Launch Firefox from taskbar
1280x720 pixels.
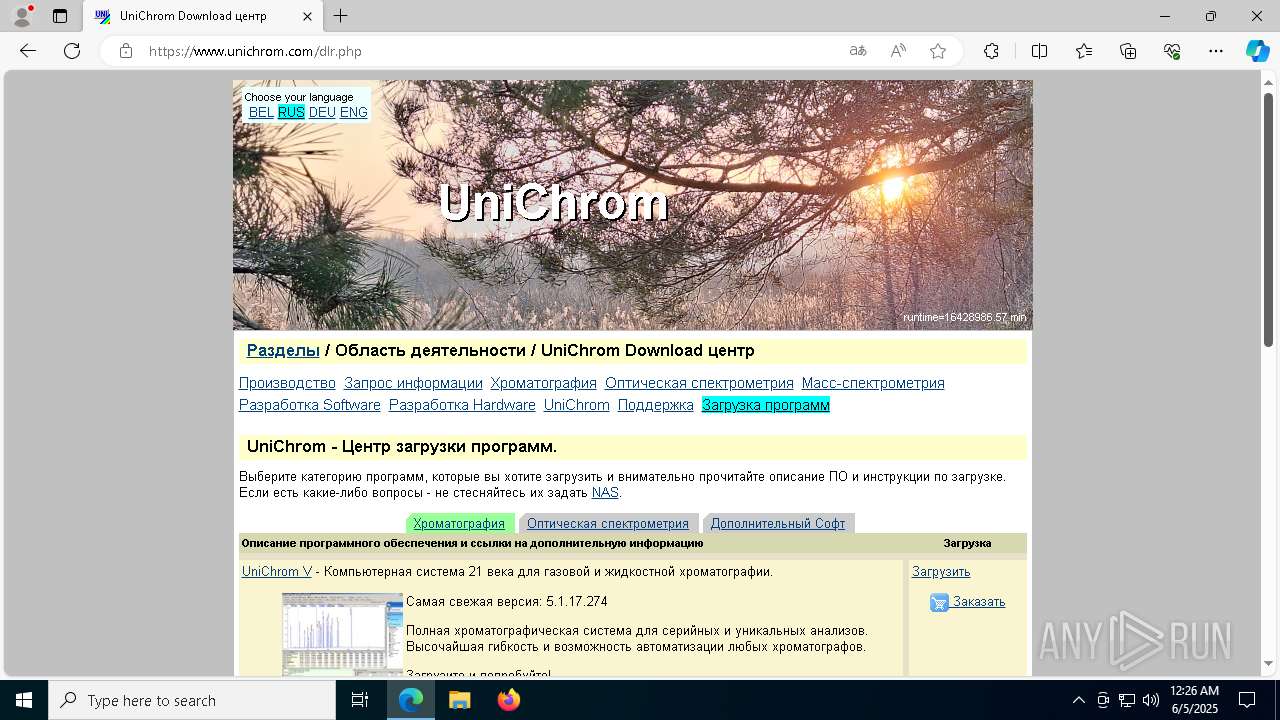click(x=509, y=700)
